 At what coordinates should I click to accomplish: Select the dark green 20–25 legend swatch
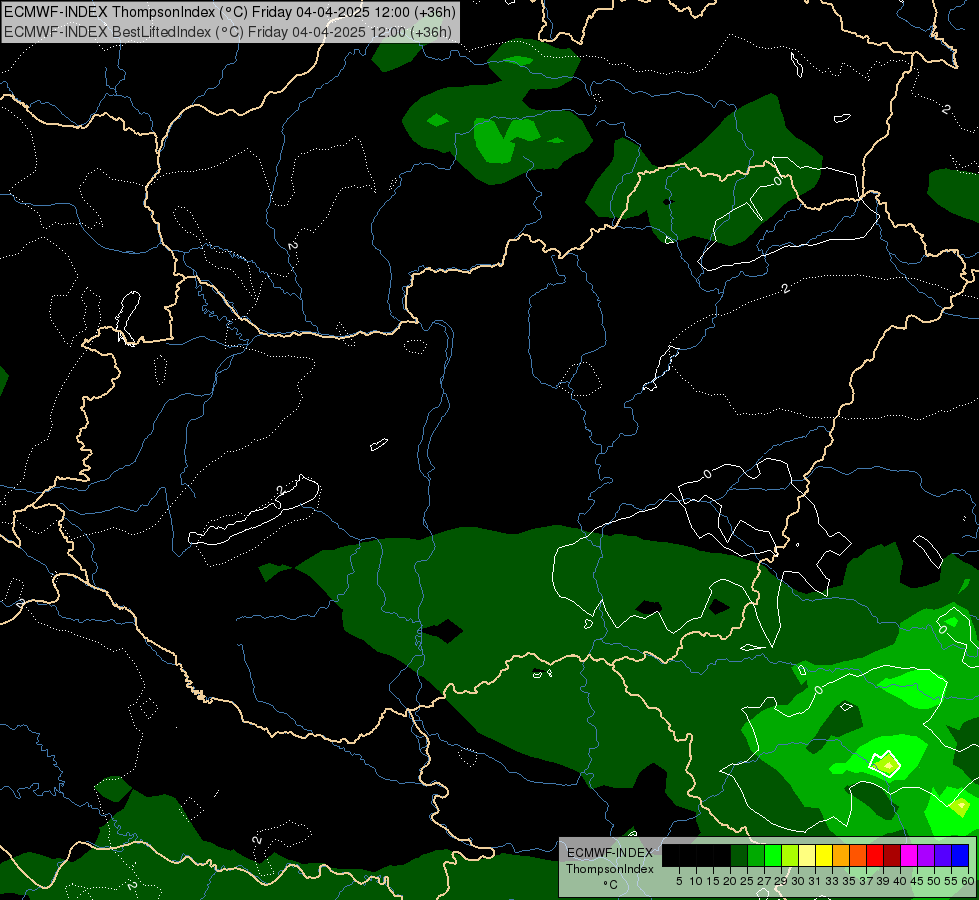point(739,855)
